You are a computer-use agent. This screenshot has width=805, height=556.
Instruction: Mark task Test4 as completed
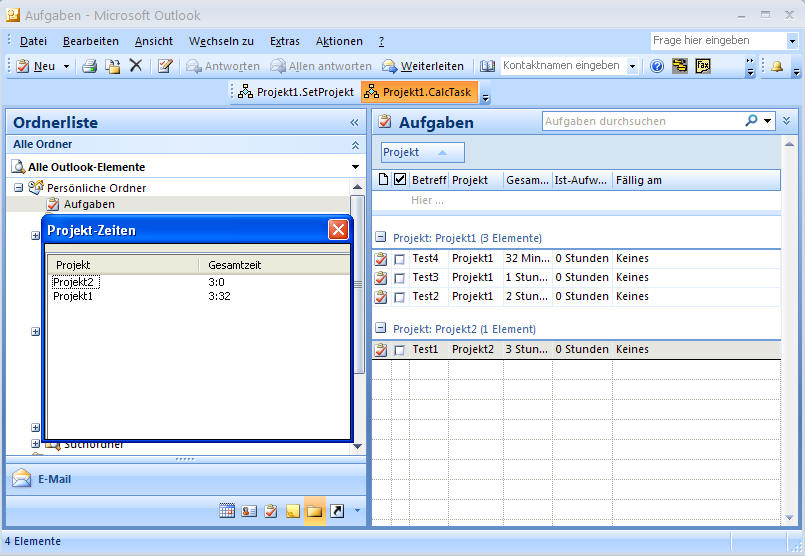point(400,259)
